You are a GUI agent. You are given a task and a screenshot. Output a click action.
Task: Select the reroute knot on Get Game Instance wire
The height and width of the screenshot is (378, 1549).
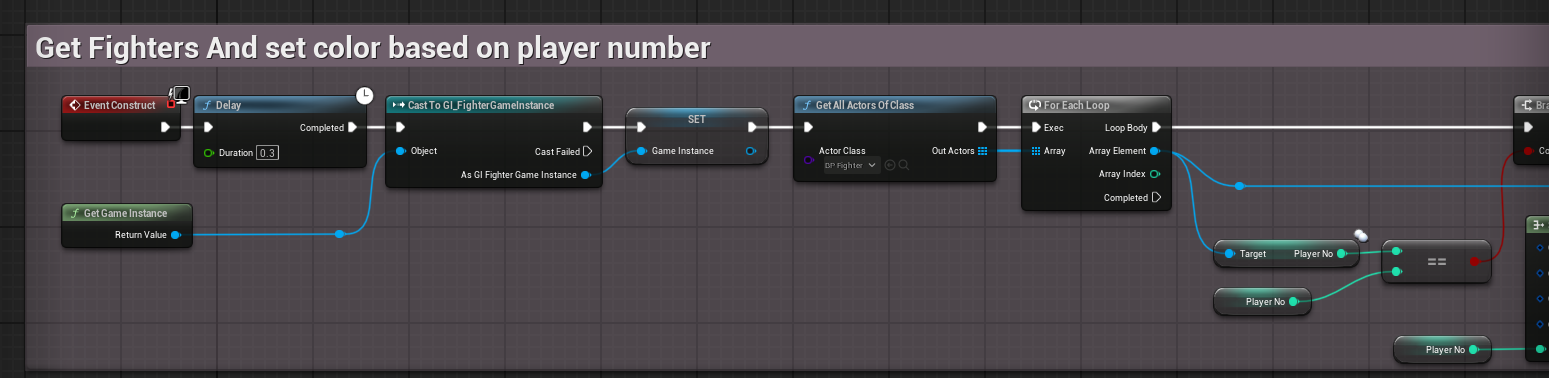coord(340,234)
